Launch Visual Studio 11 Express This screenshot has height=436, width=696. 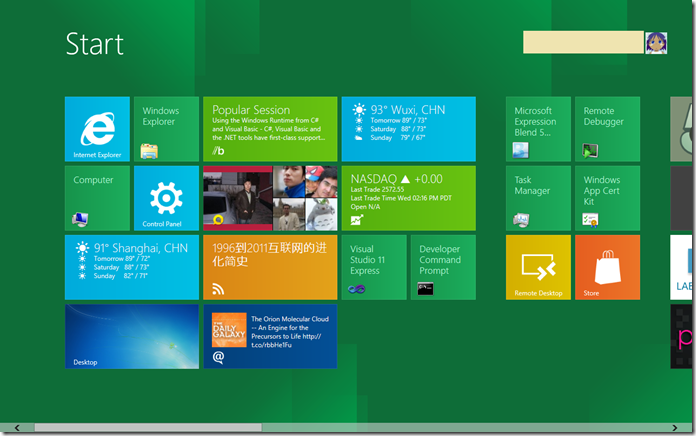click(x=374, y=268)
